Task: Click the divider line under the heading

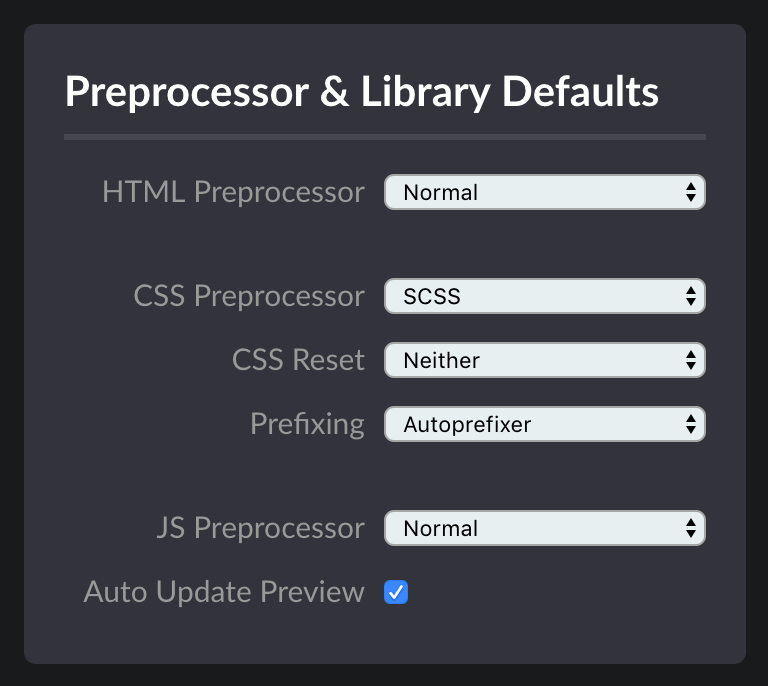Action: (384, 137)
